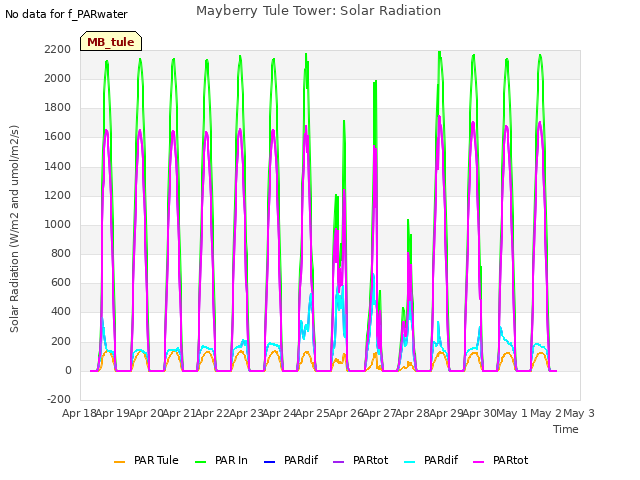
Task: Click the 'Apr 27' date tick label
Action: point(379,413)
